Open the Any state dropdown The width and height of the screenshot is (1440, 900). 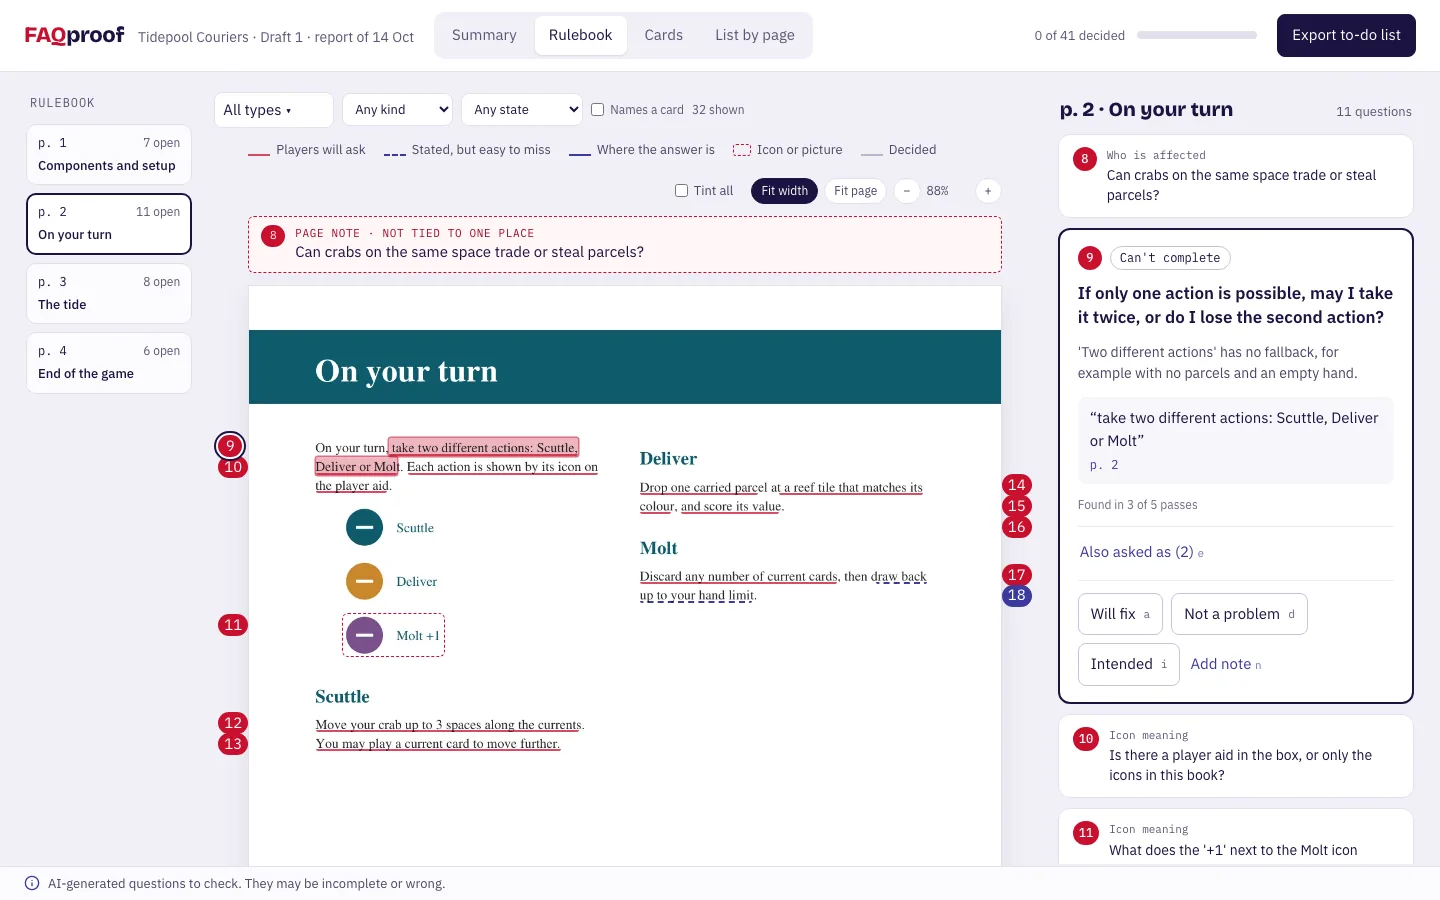coord(522,110)
